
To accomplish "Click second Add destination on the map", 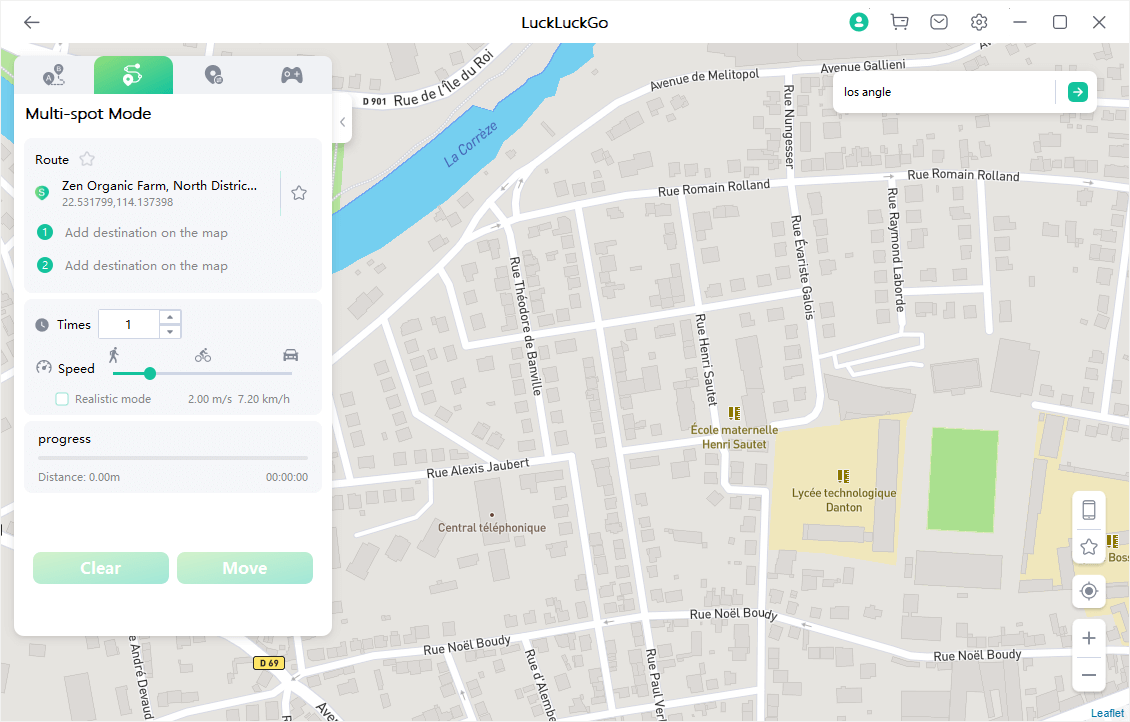I will pos(146,266).
